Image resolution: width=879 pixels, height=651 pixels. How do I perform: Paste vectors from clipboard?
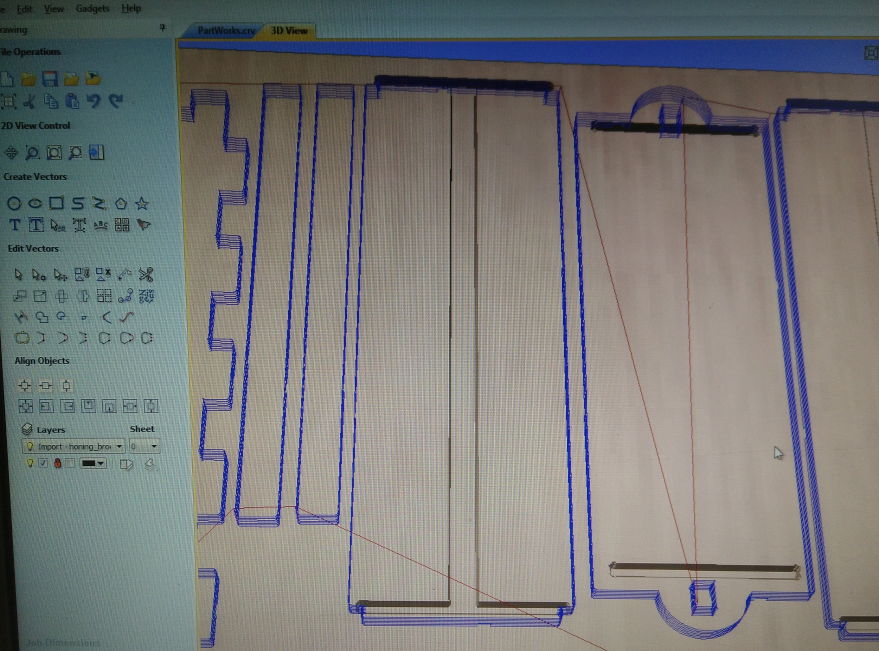point(72,101)
